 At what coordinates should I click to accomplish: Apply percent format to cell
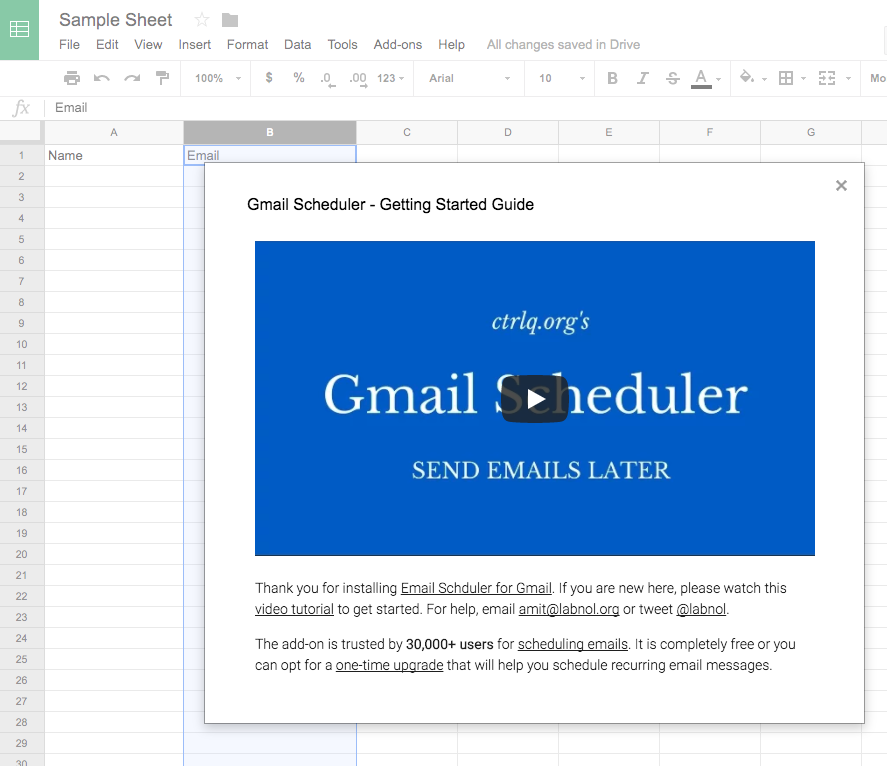click(299, 78)
